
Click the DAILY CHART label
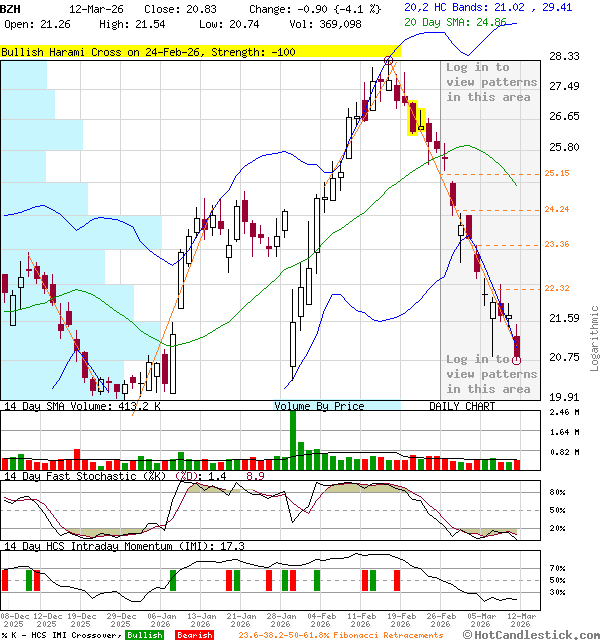[462, 406]
